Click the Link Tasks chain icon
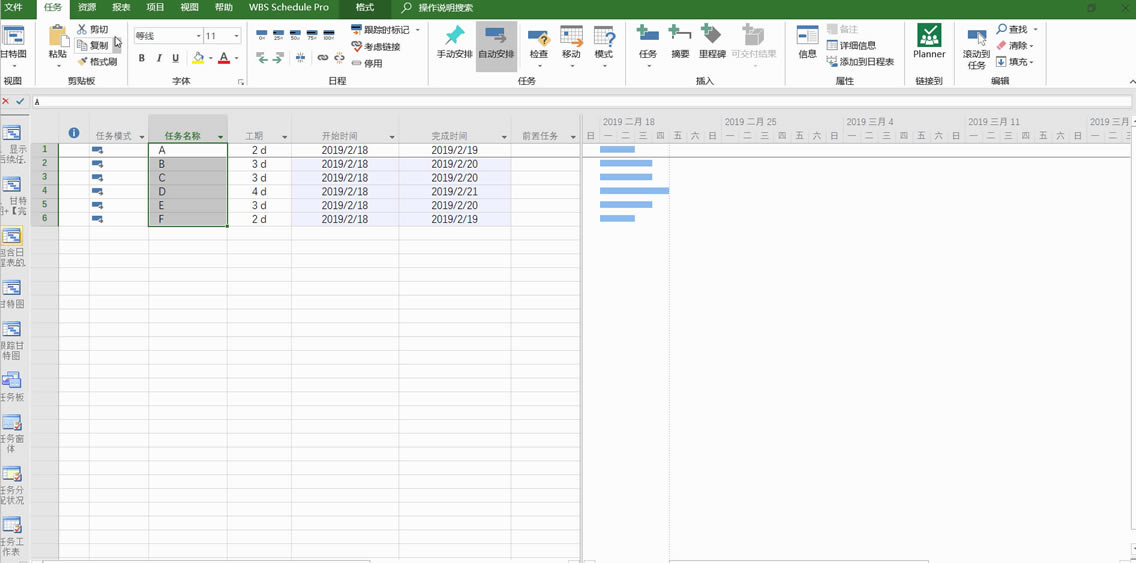Screen dimensions: 1136x563 tap(322, 58)
